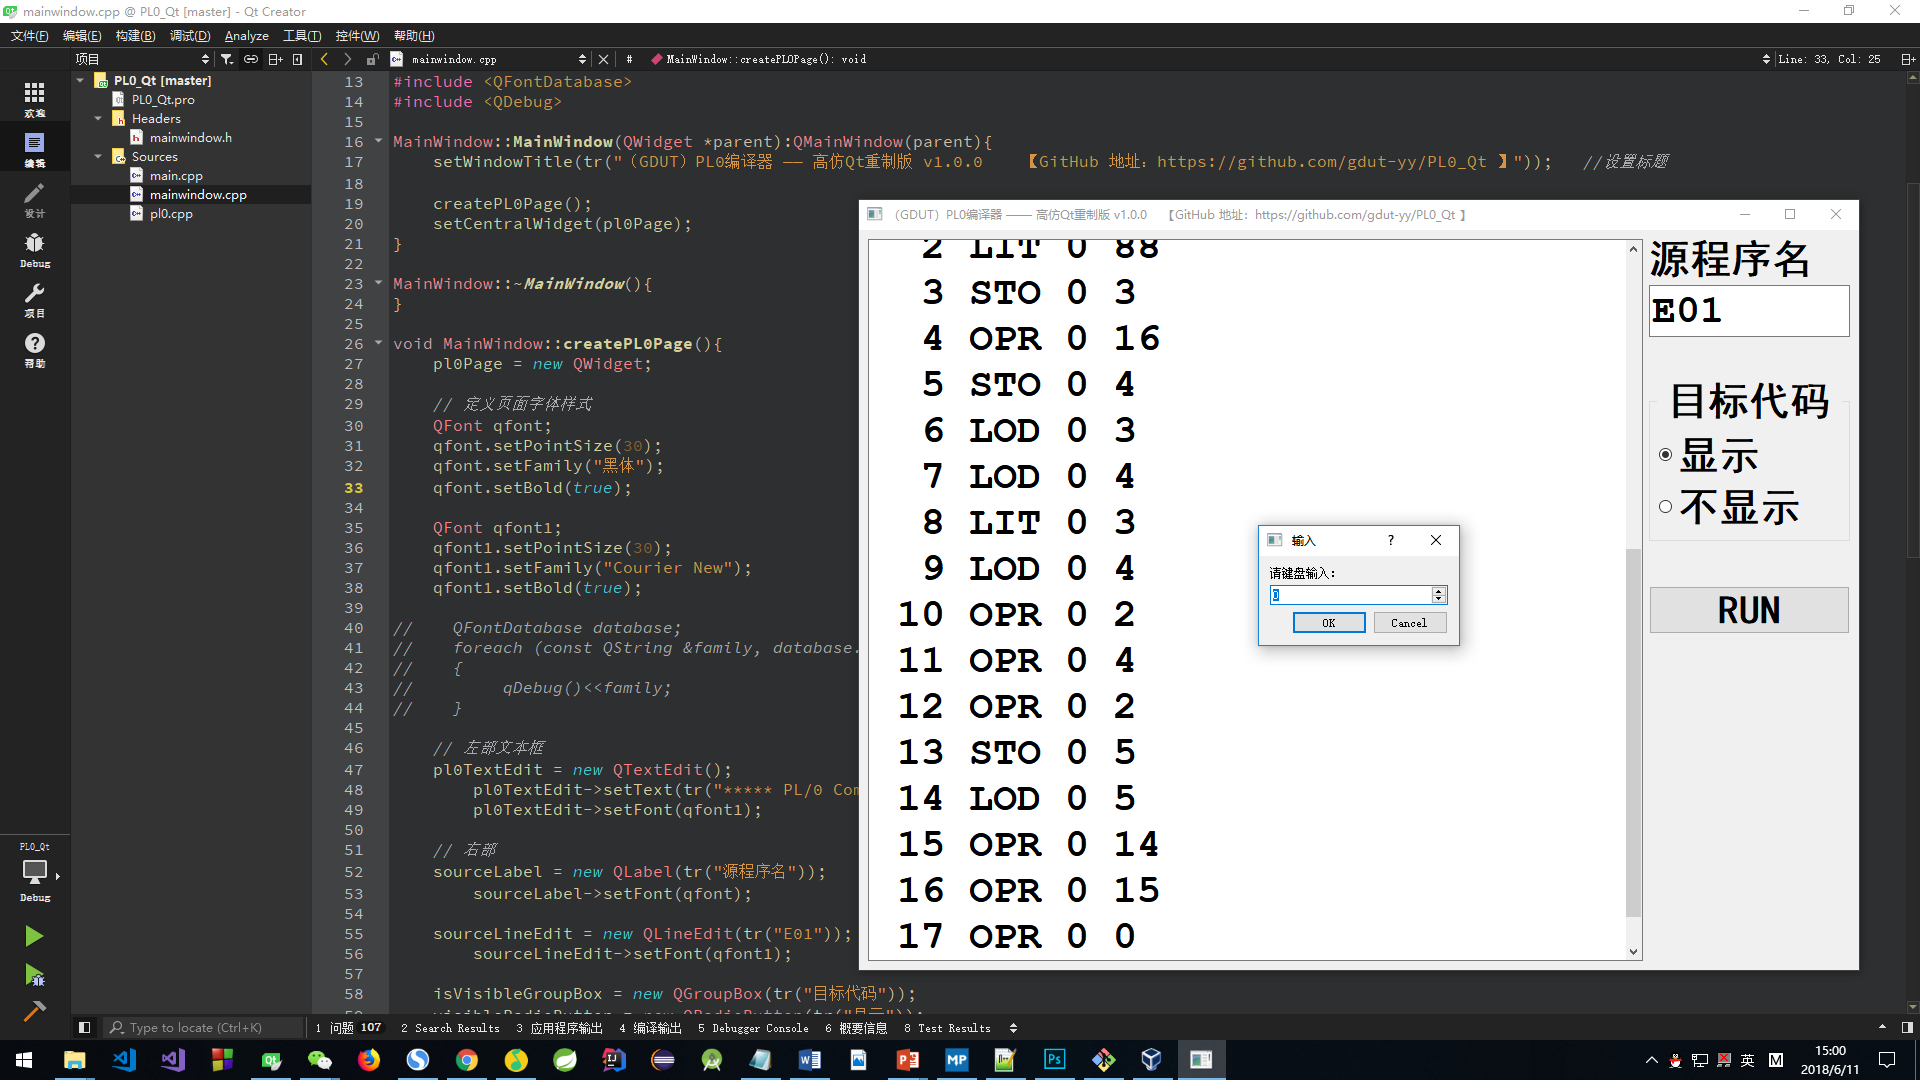Collapse the Headers folder in tree
The width and height of the screenshot is (1920, 1080).
[98, 119]
